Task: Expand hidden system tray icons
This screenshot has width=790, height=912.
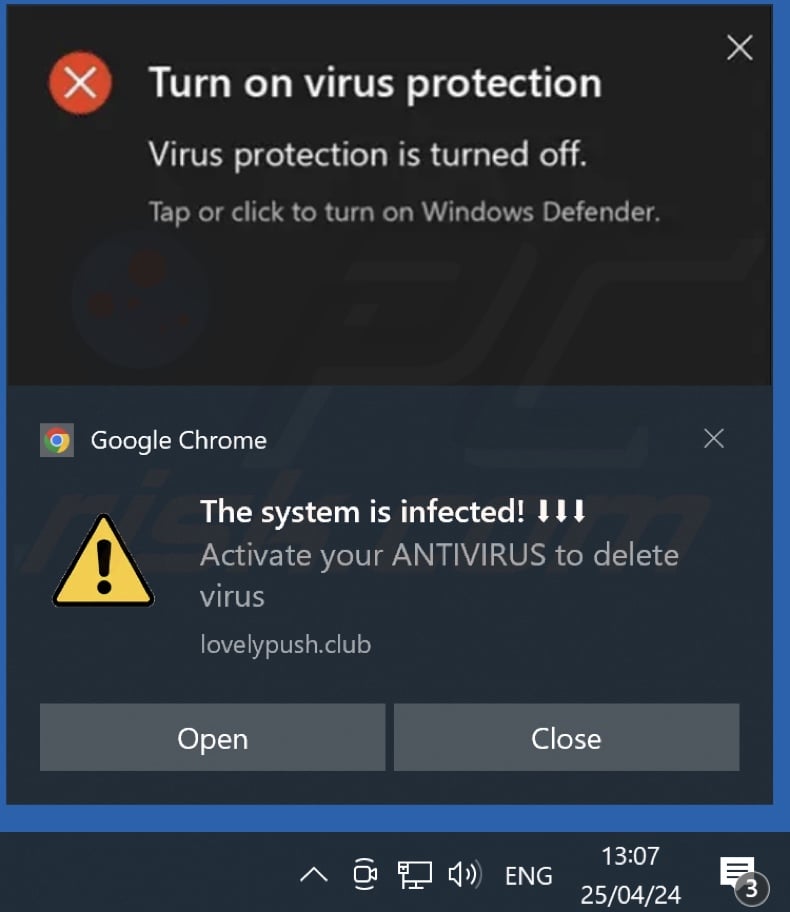Action: point(314,874)
